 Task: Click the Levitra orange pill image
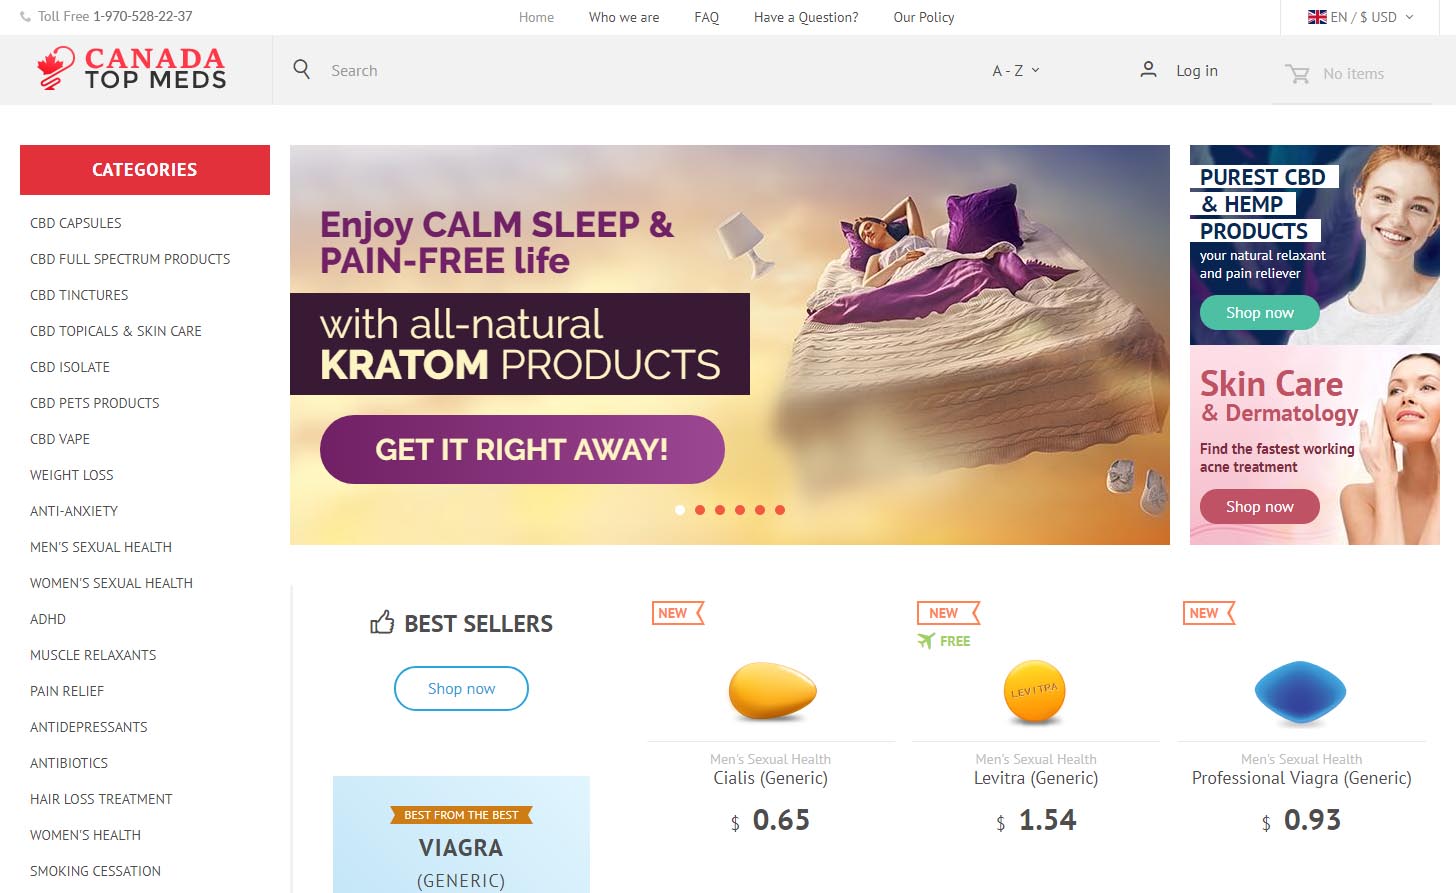tap(1035, 691)
